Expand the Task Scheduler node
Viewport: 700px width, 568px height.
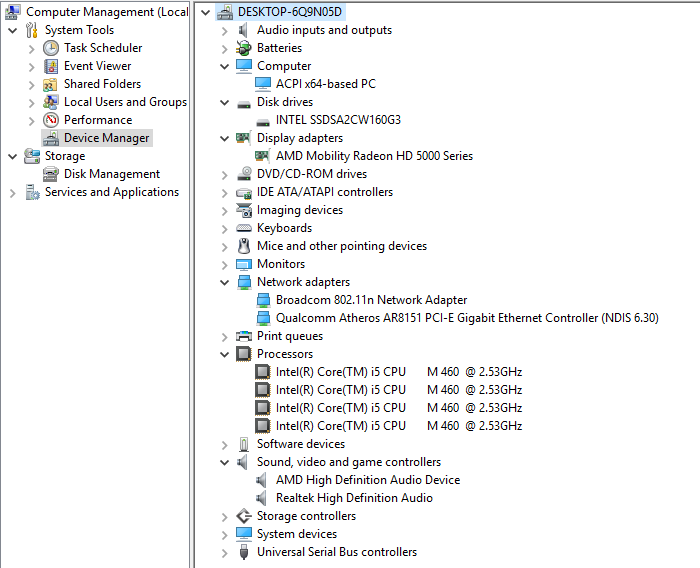click(x=31, y=49)
